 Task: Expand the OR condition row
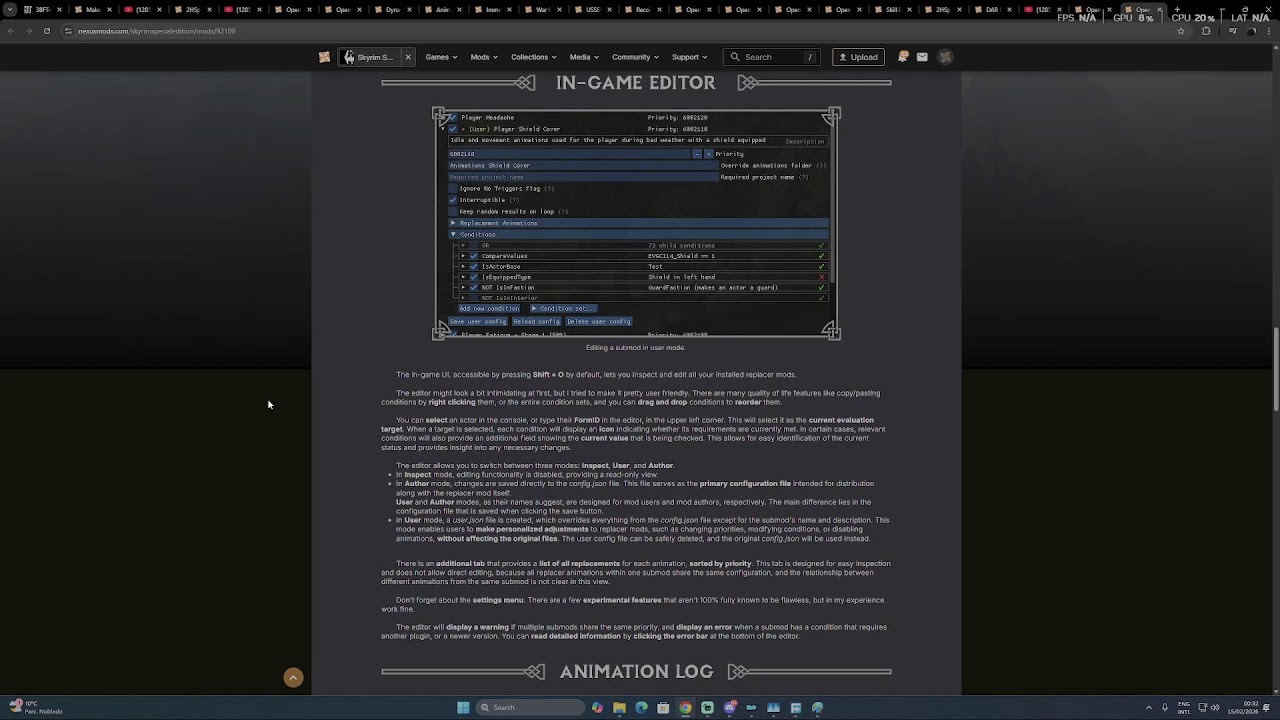pos(463,246)
